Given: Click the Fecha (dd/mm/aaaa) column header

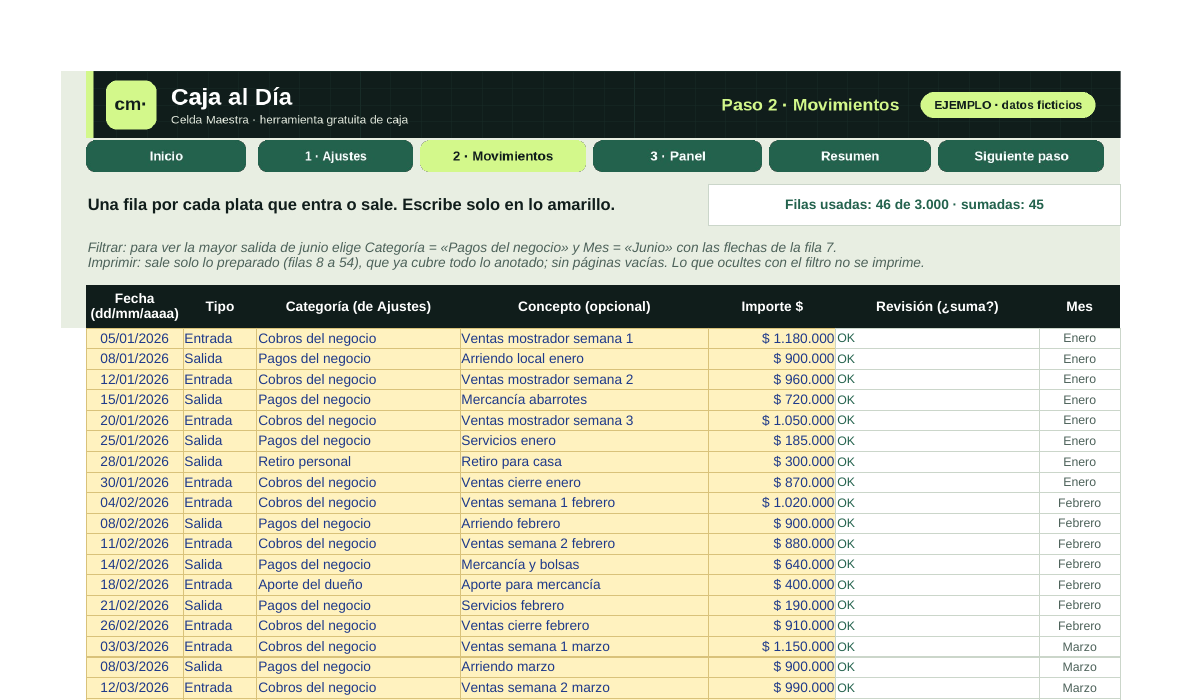Looking at the screenshot, I should coord(134,306).
